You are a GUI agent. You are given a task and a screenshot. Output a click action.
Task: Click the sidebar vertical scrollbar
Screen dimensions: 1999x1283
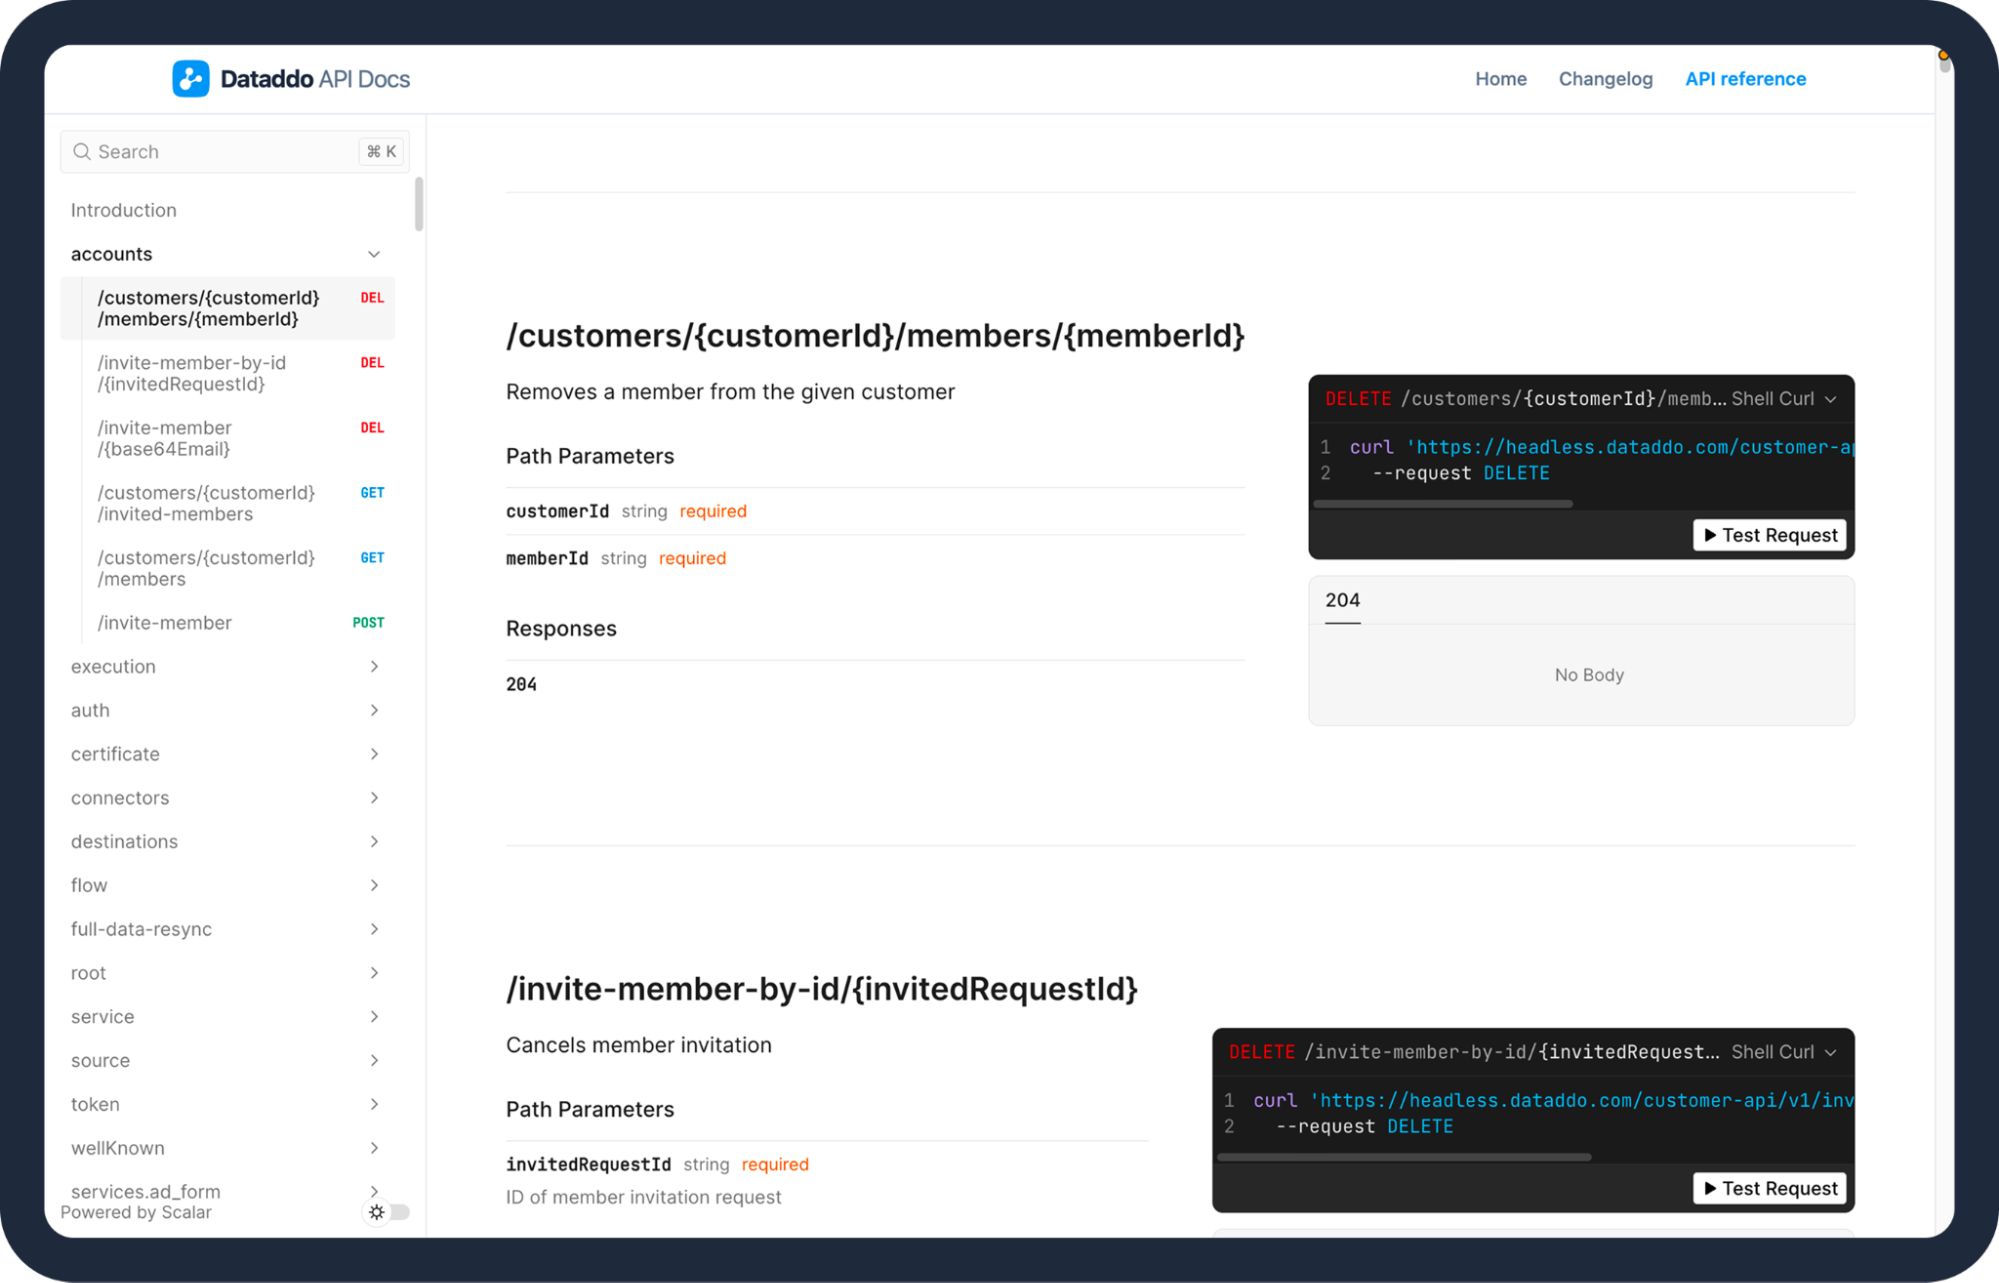pyautogui.click(x=419, y=204)
